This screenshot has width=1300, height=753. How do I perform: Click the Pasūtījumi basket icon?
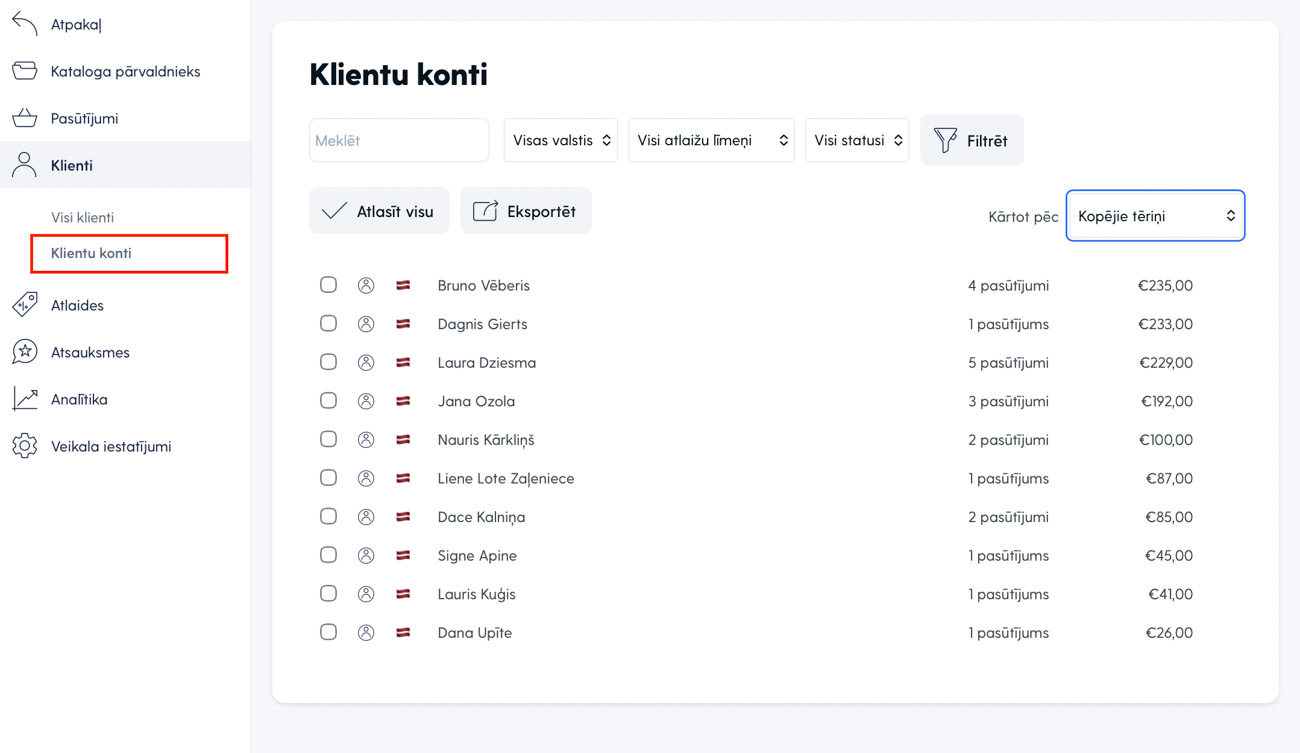pos(25,118)
